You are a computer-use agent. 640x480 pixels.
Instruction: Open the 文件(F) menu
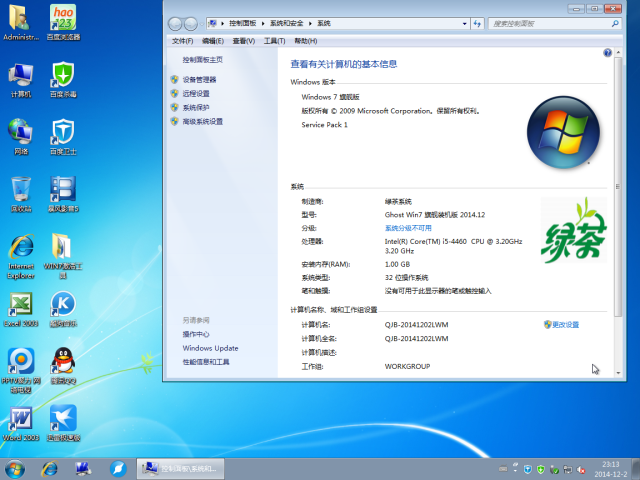click(x=182, y=41)
